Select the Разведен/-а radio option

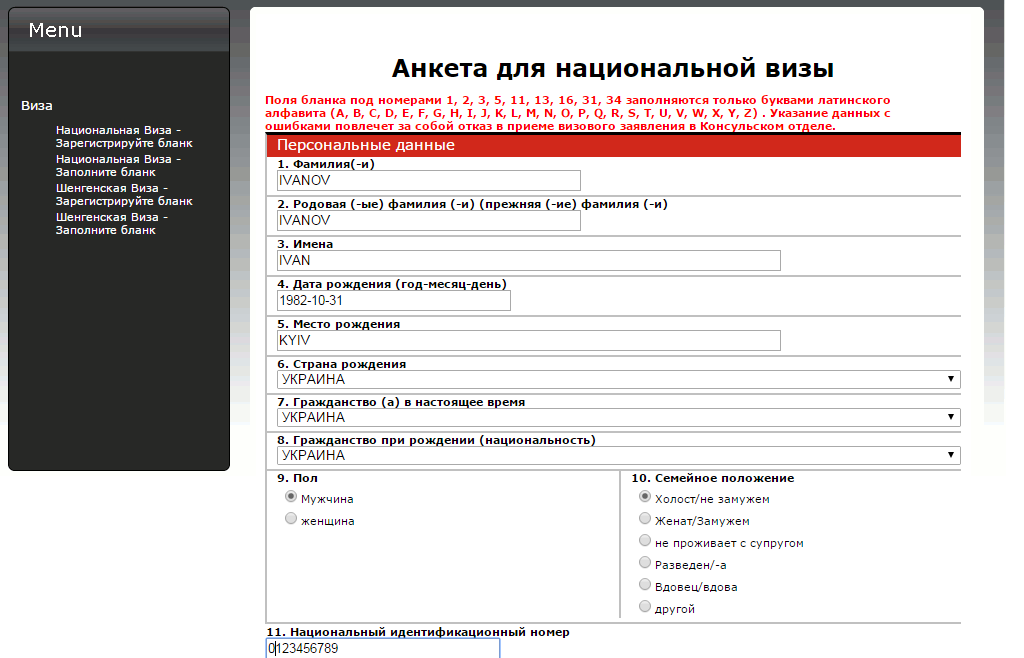645,563
